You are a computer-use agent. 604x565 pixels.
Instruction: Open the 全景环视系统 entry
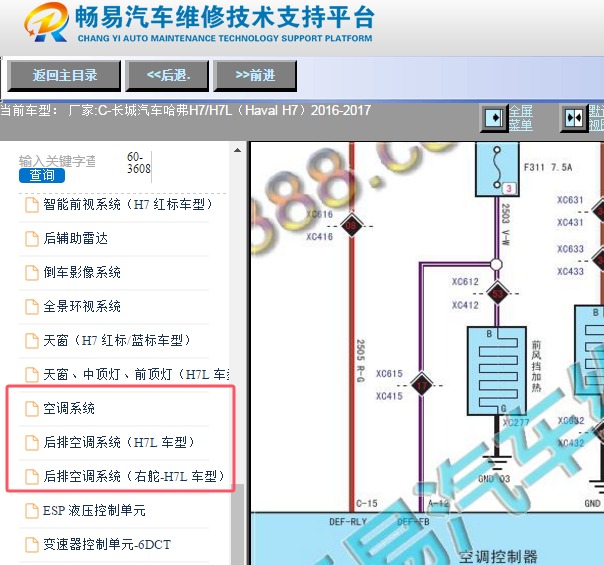click(82, 306)
